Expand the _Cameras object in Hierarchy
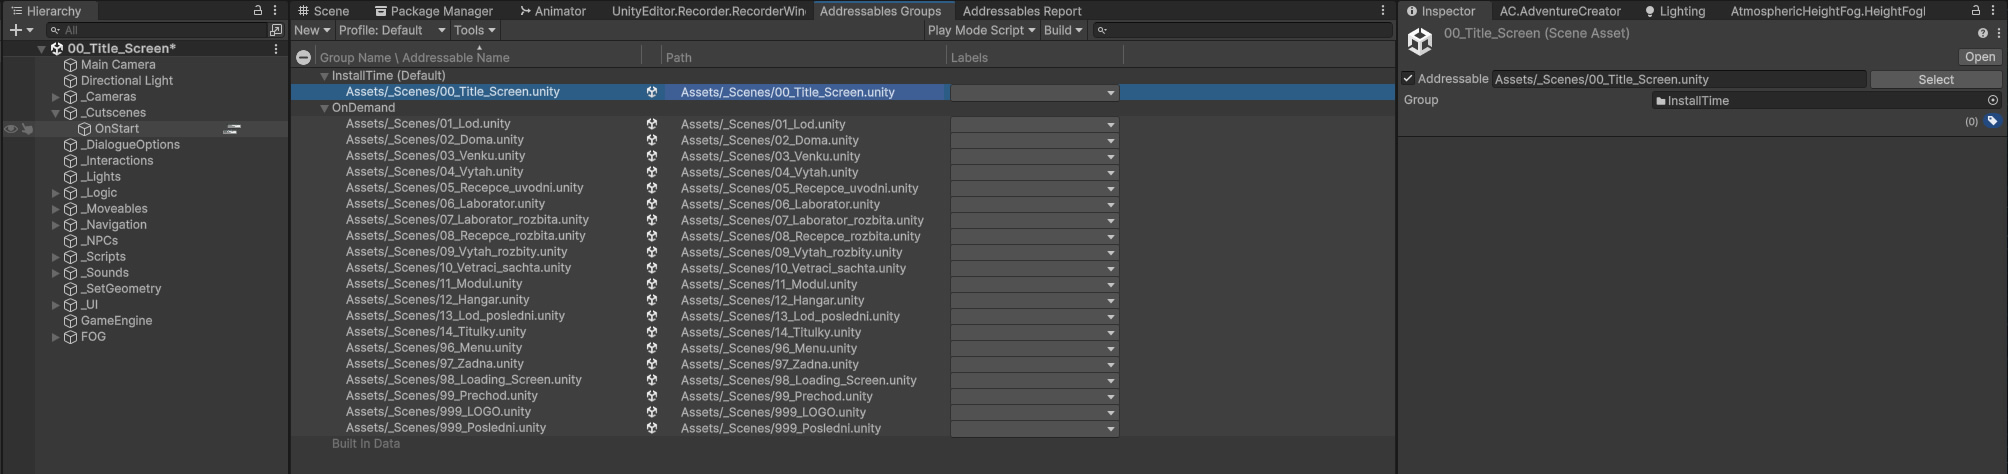 pyautogui.click(x=55, y=97)
